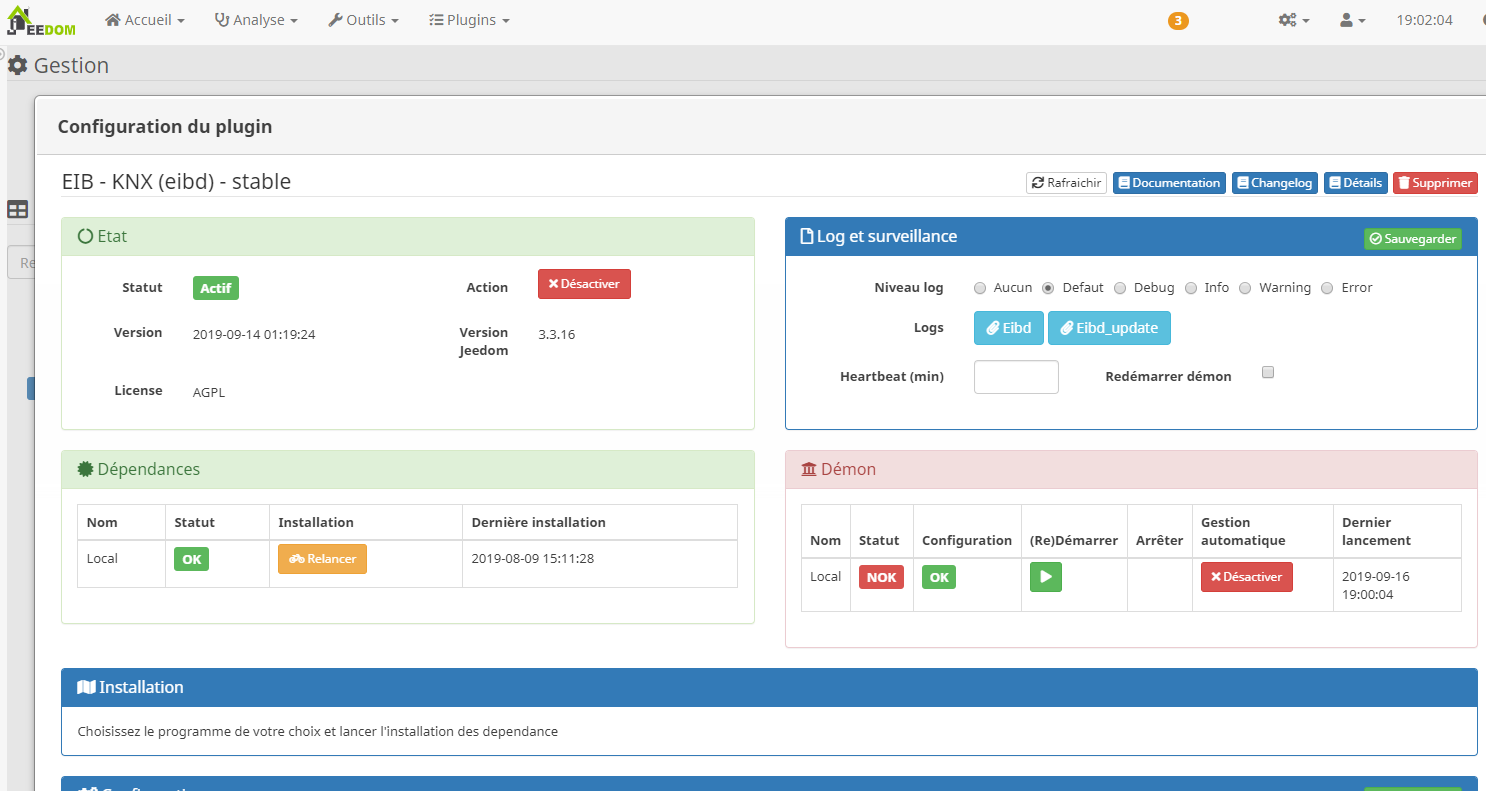Screen dimensions: 1486x791
Task: Select the Error log level
Action: [x=1327, y=288]
